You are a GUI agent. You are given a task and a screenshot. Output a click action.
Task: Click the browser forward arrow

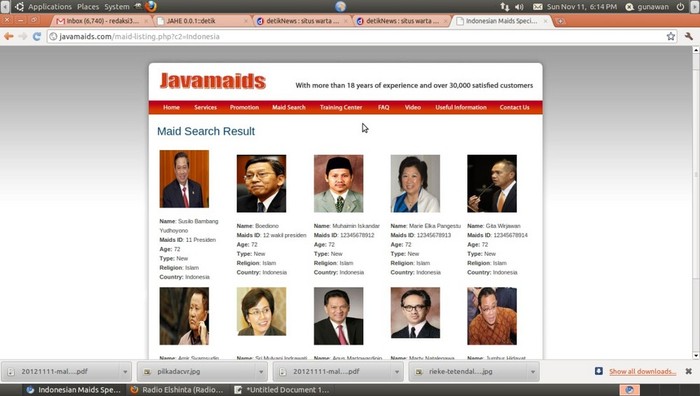[x=23, y=37]
